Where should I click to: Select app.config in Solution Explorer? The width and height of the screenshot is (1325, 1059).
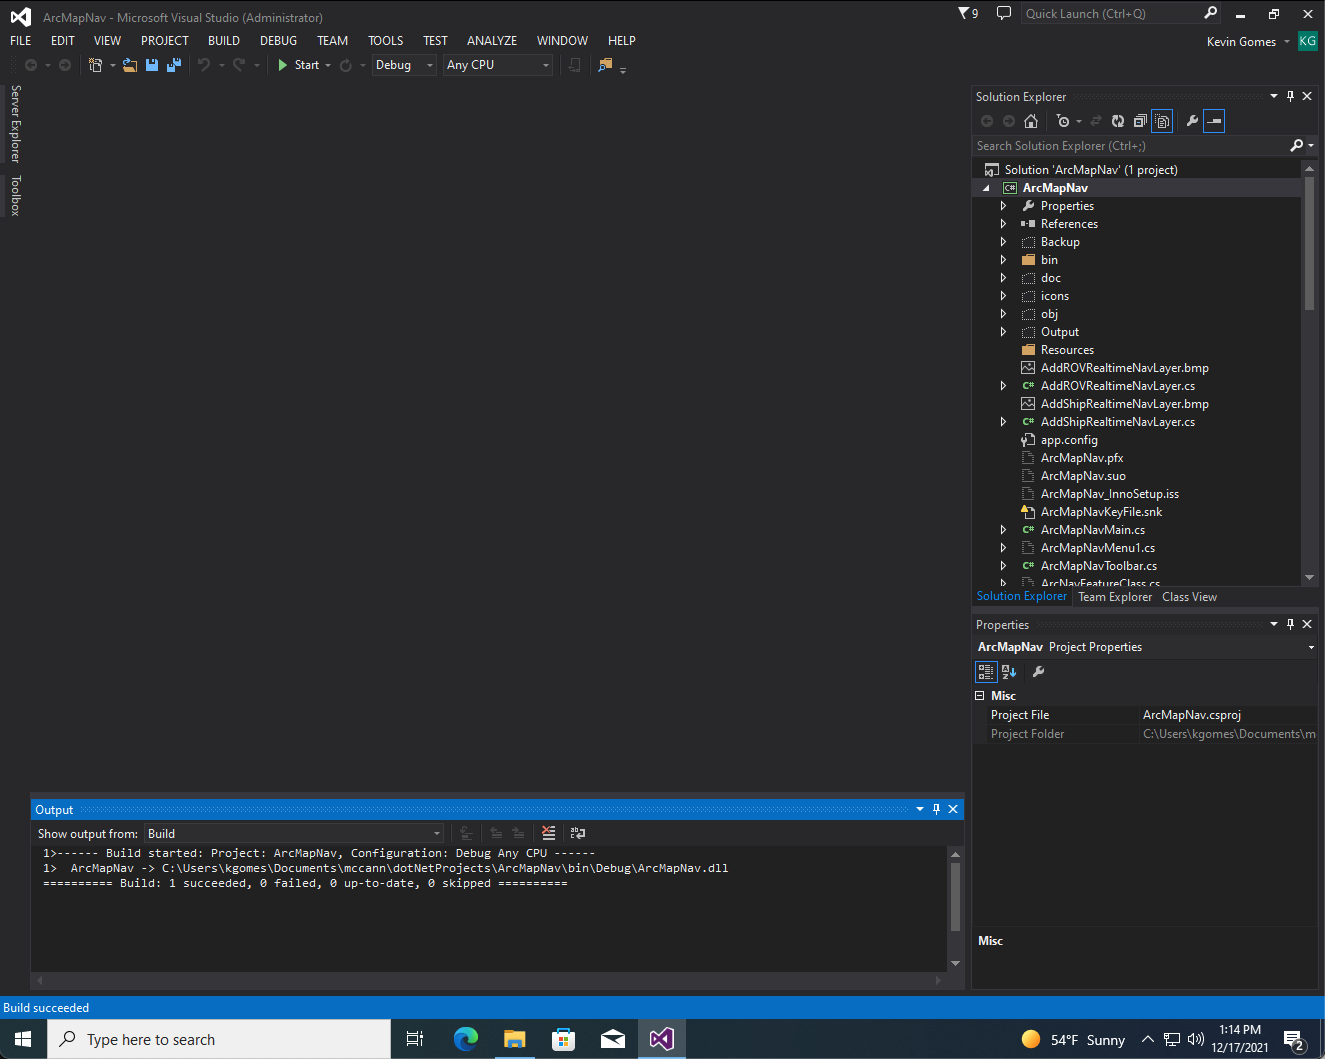(1069, 440)
